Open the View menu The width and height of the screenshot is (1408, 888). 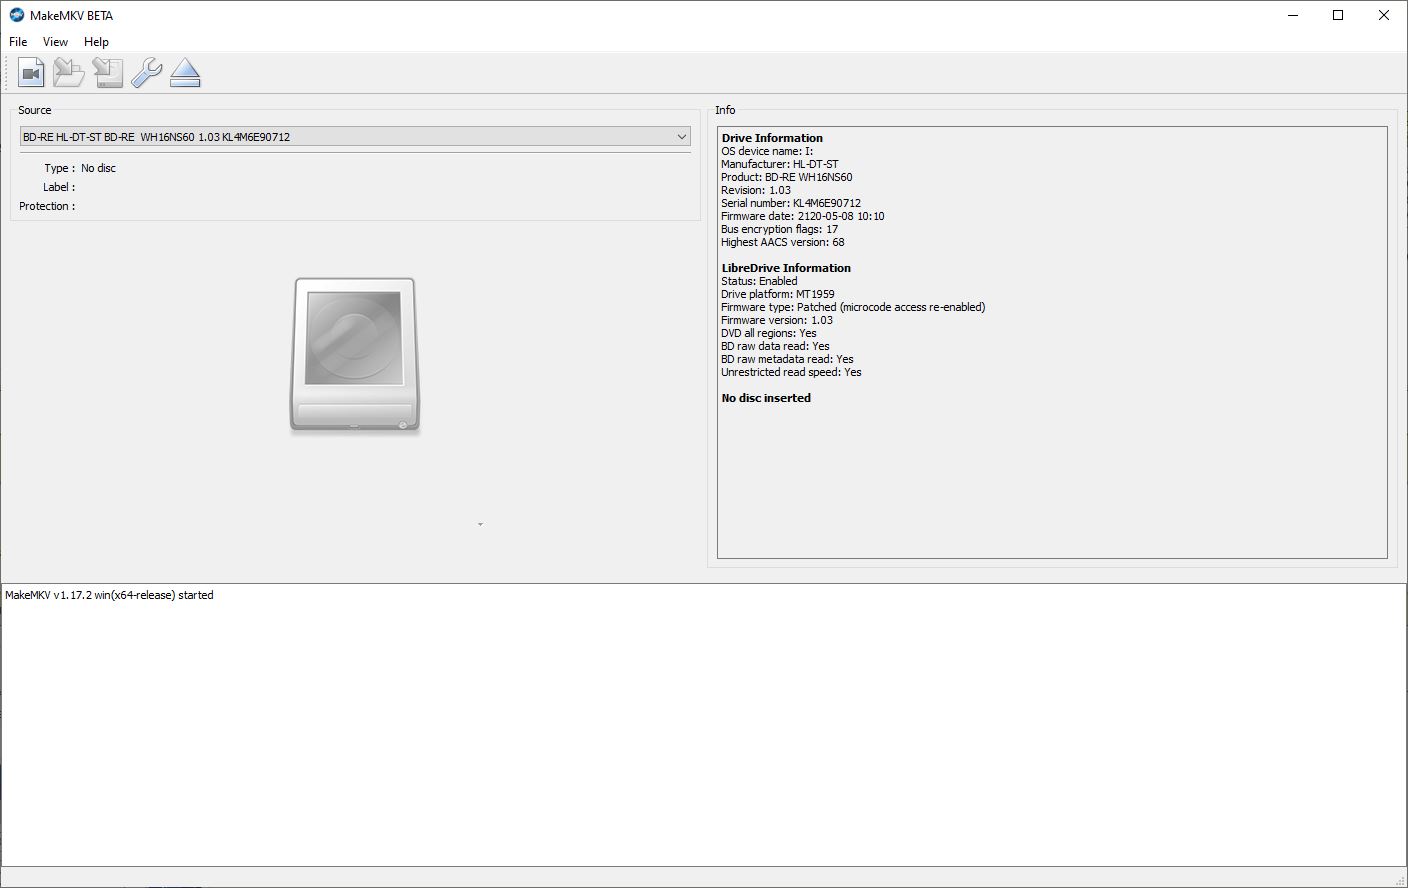pyautogui.click(x=55, y=42)
